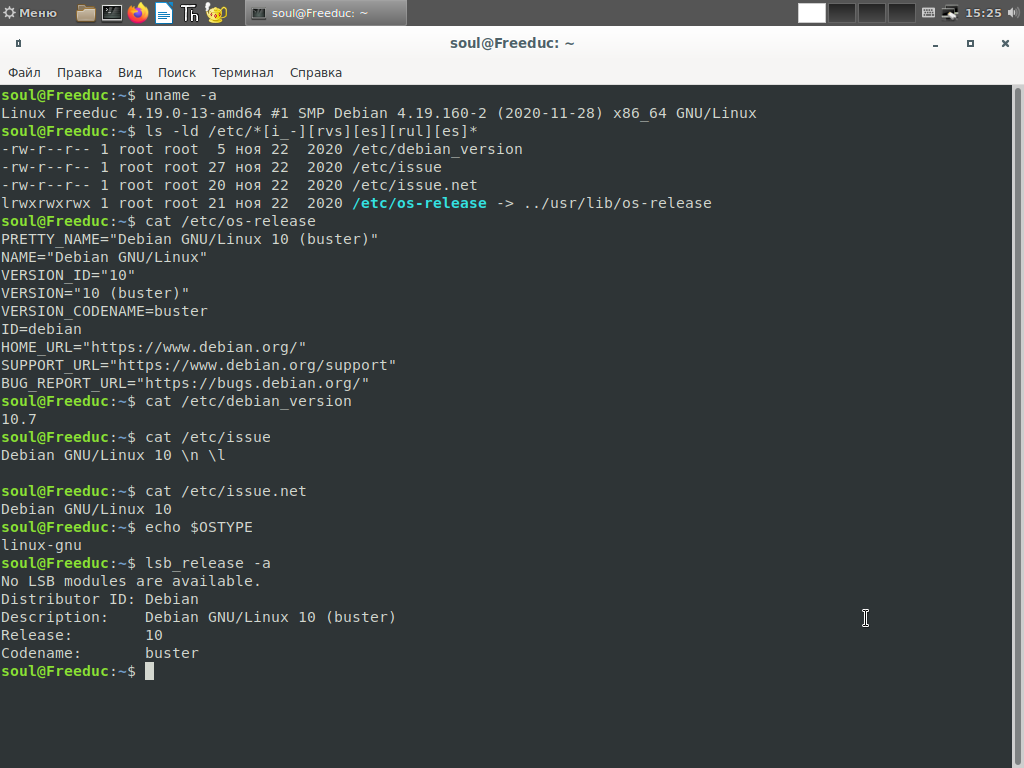Click the 'linux-gnu' output

pos(41,545)
